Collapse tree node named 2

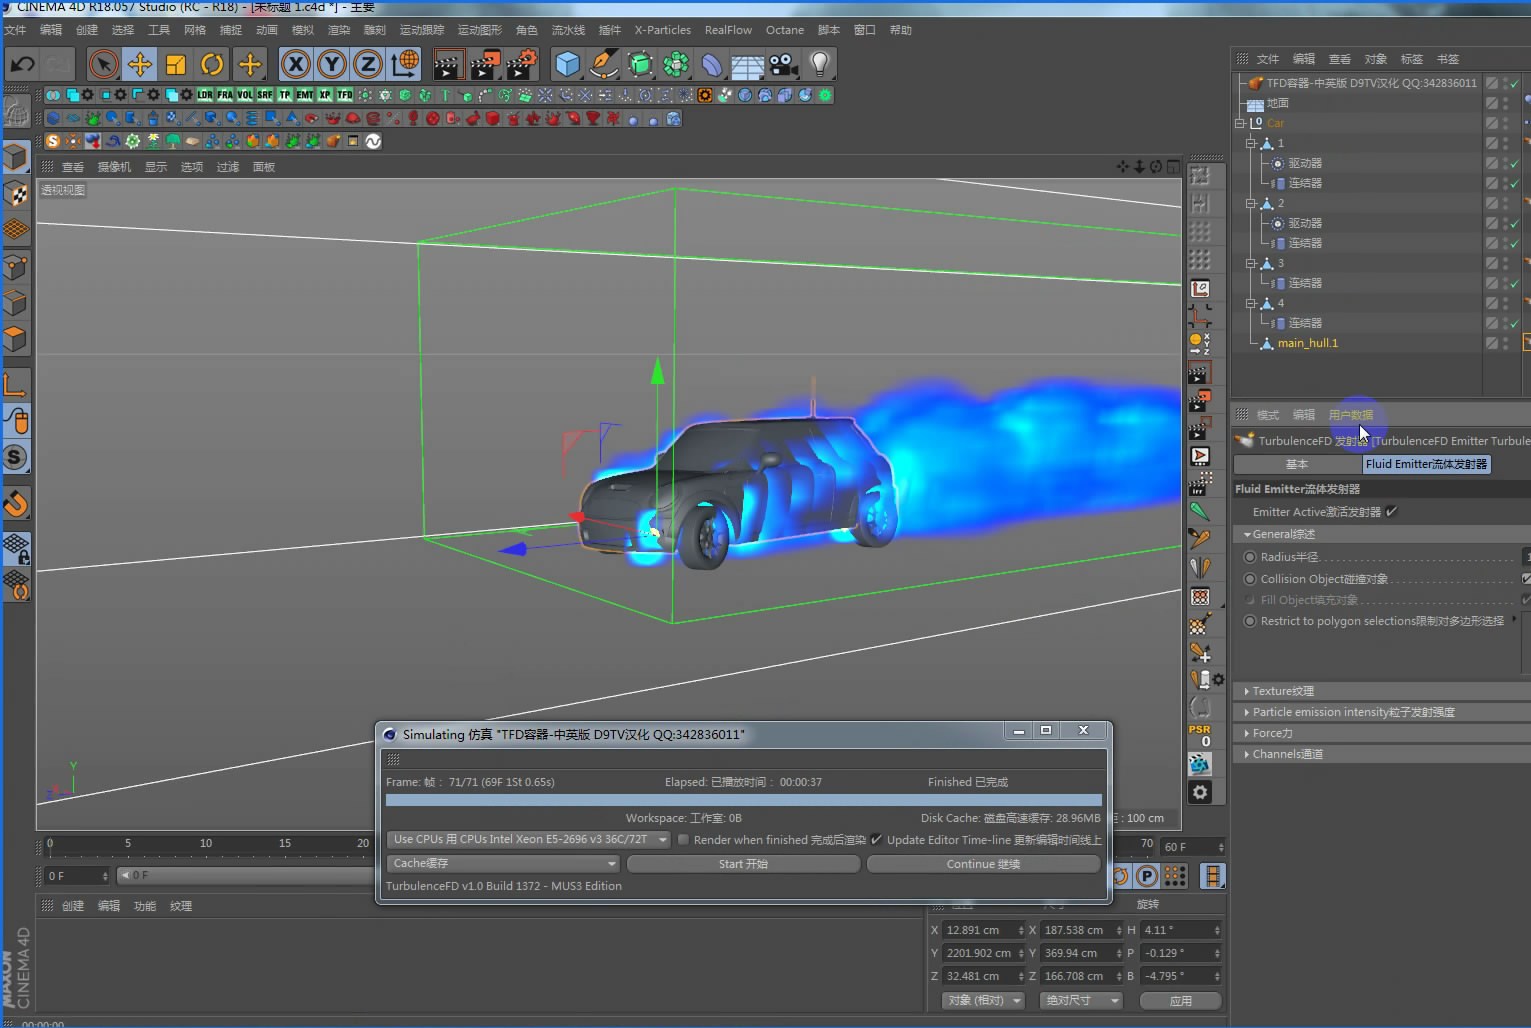click(1250, 203)
